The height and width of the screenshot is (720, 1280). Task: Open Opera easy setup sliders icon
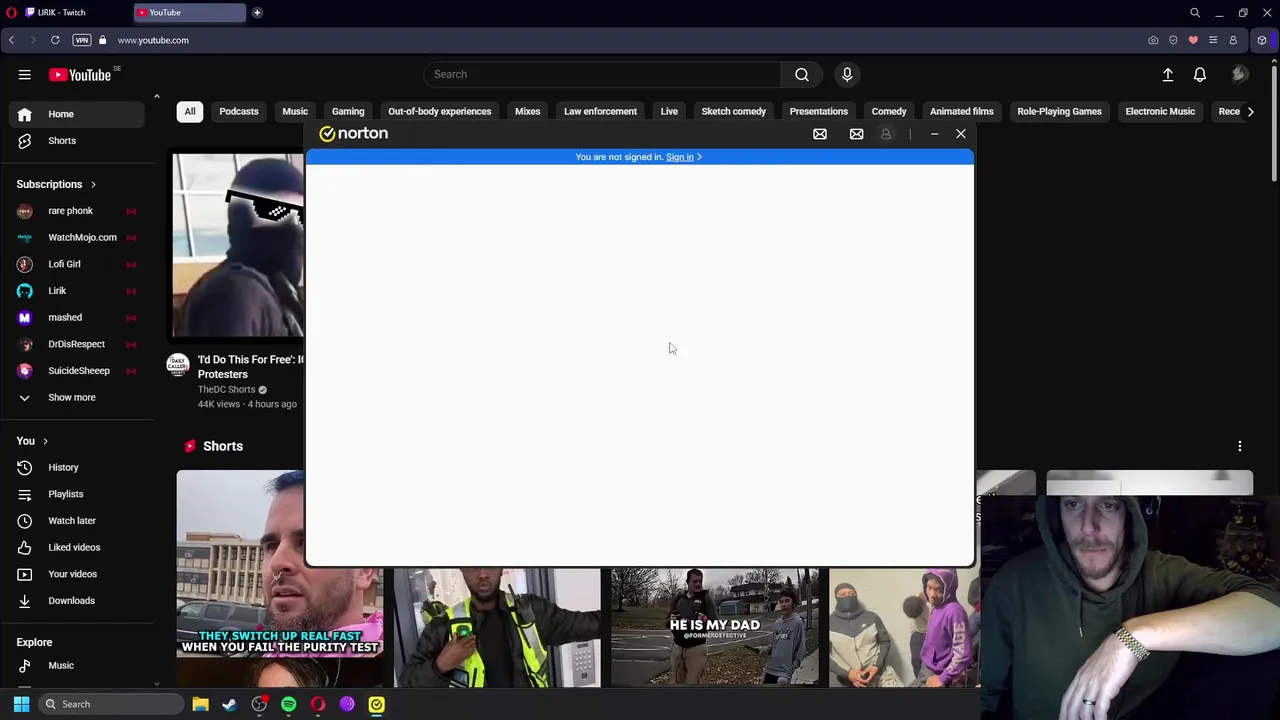point(1213,40)
